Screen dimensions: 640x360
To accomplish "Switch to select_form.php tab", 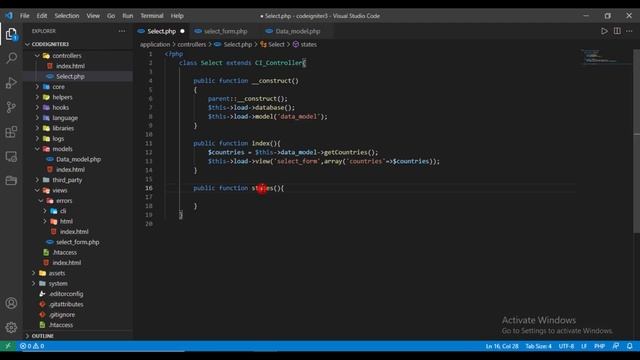I will click(x=225, y=31).
